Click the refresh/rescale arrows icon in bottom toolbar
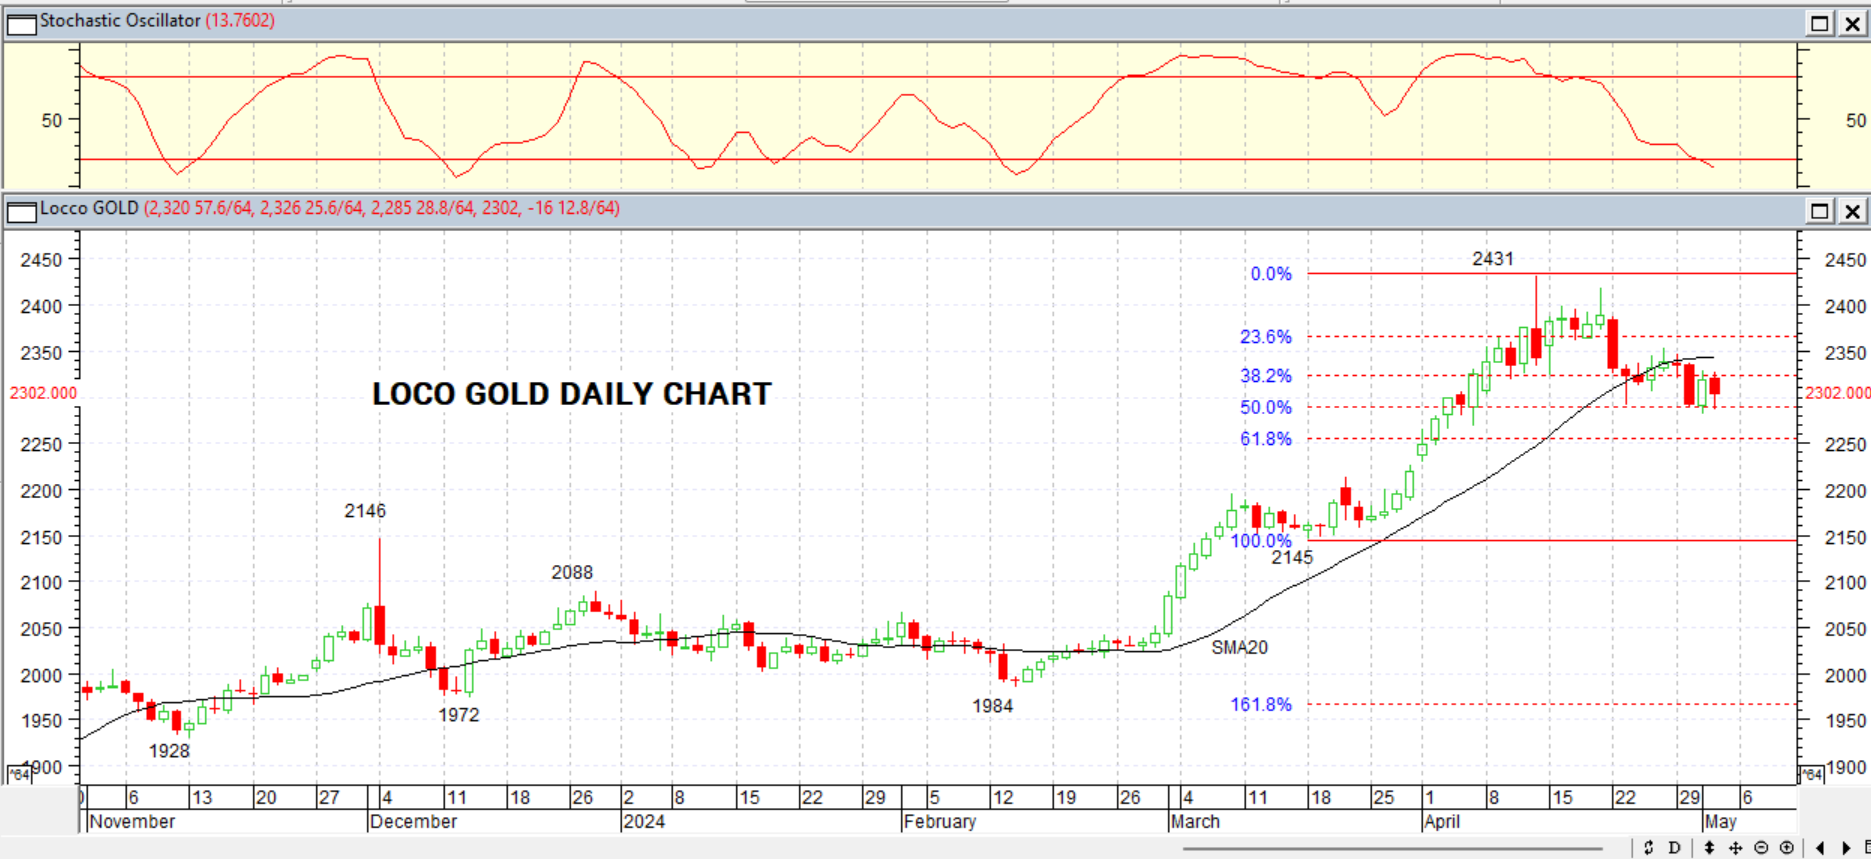Image resolution: width=1871 pixels, height=859 pixels. [x=1649, y=848]
